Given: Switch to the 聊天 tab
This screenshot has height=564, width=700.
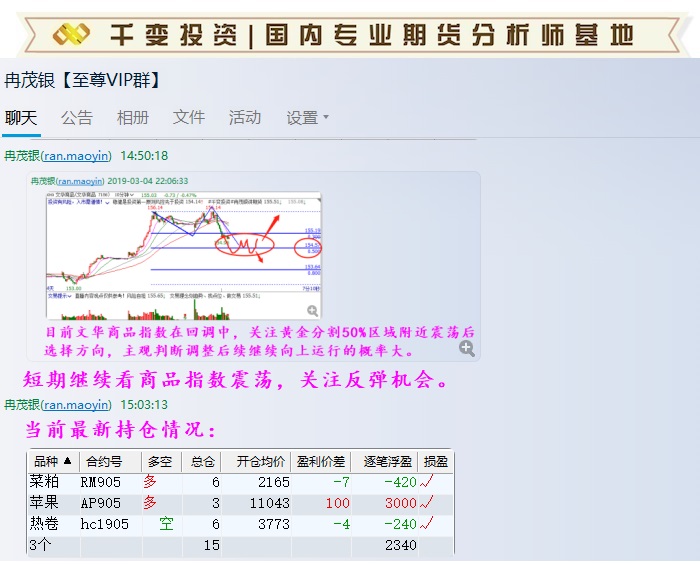Looking at the screenshot, I should [21, 118].
